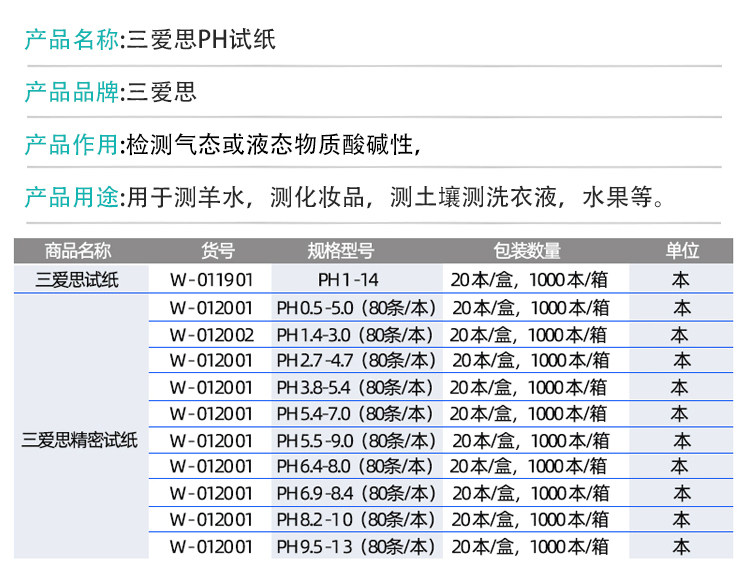Click the item number in the PH0.5-5.0 row
Viewport: 750px width, 575px height.
pos(211,308)
